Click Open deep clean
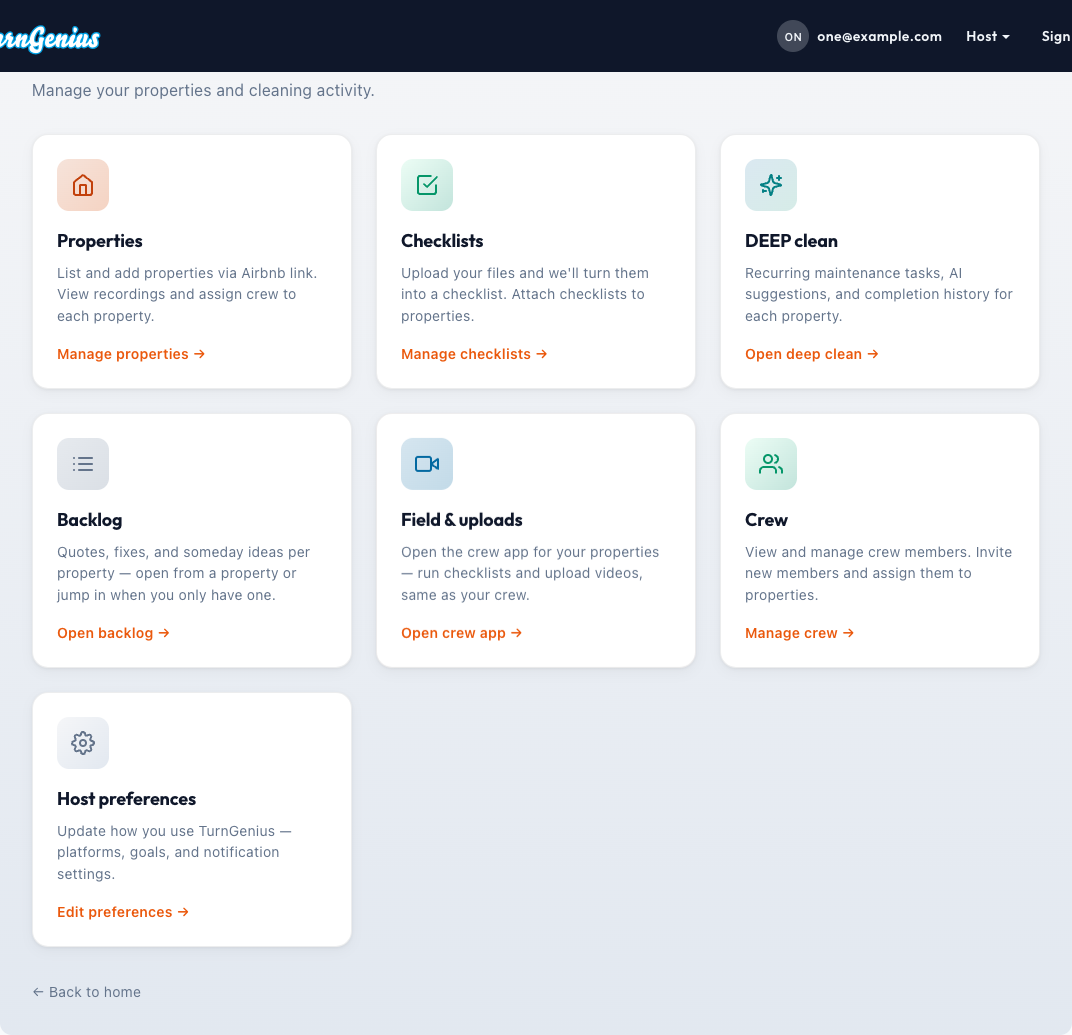 click(811, 353)
